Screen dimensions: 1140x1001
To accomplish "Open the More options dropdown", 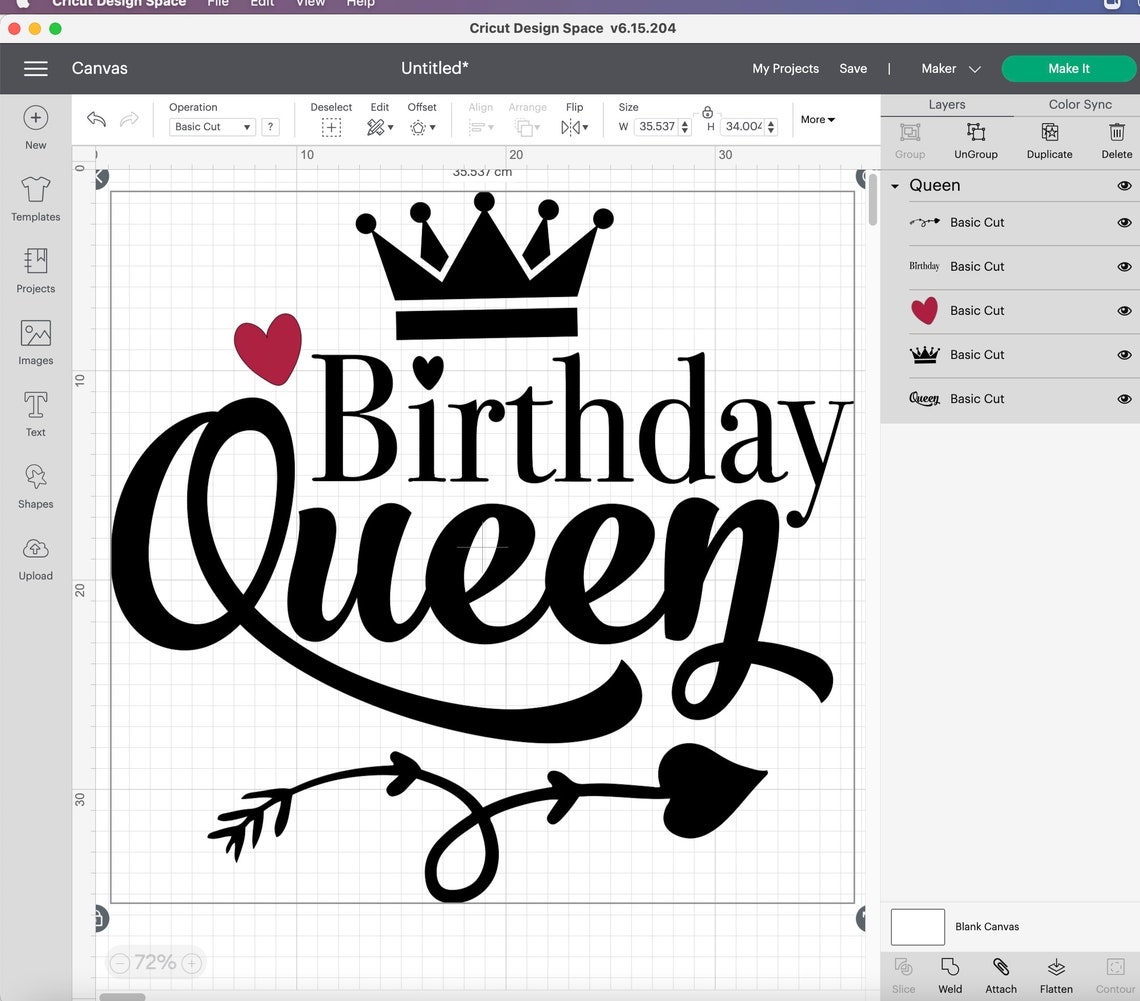I will click(817, 119).
